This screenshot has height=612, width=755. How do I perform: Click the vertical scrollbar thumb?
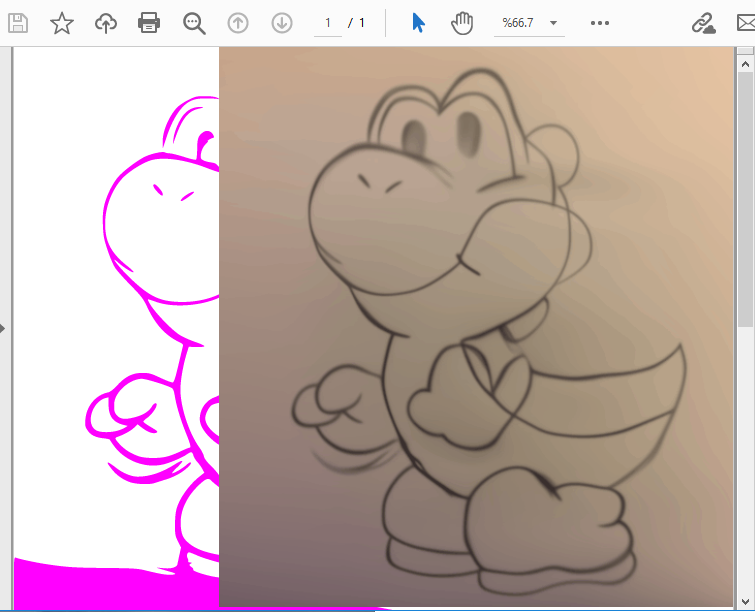[x=745, y=199]
